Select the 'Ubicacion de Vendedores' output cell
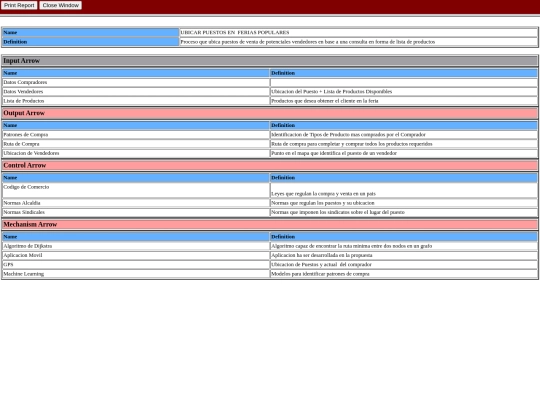Screen dimensions: 540x405 pos(136,153)
